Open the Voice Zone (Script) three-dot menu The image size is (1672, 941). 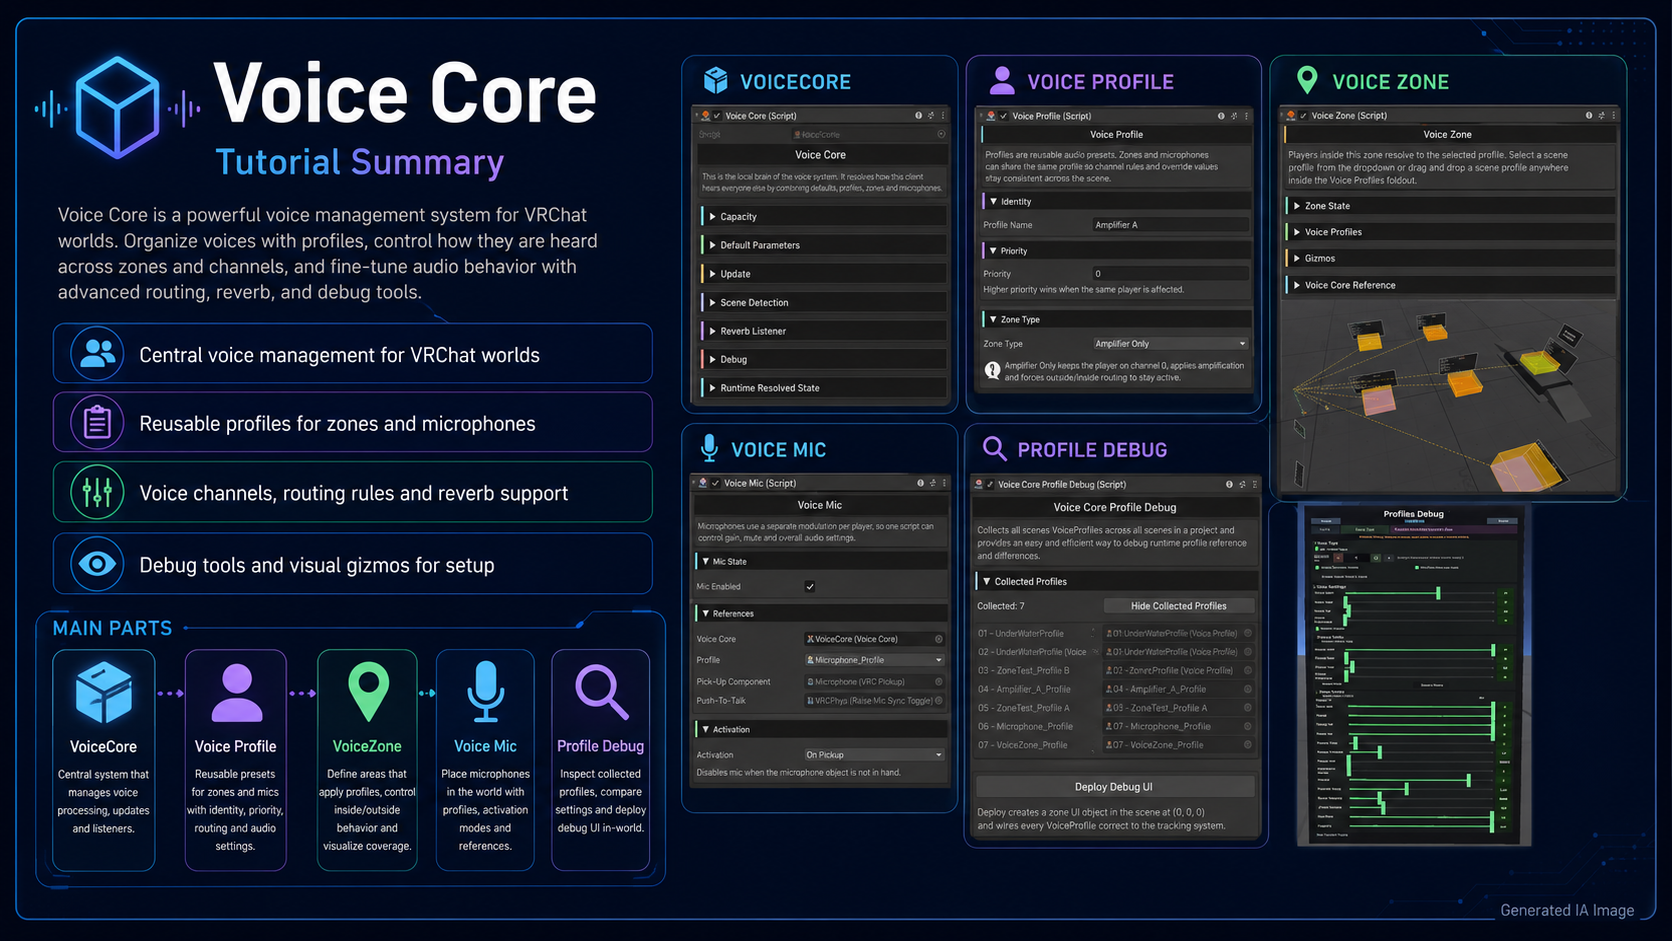pyautogui.click(x=1614, y=116)
